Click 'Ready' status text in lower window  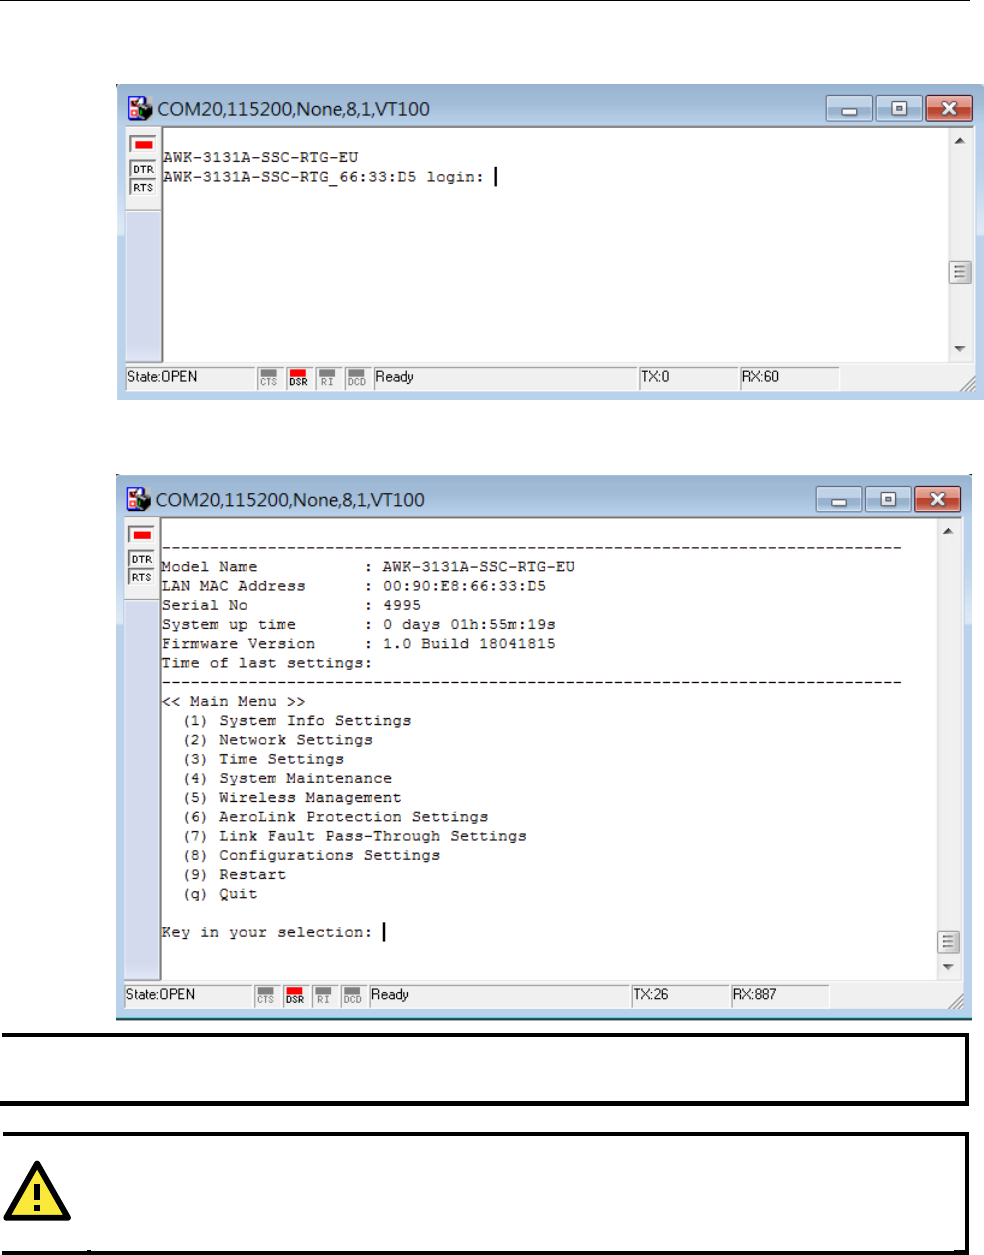coord(390,996)
